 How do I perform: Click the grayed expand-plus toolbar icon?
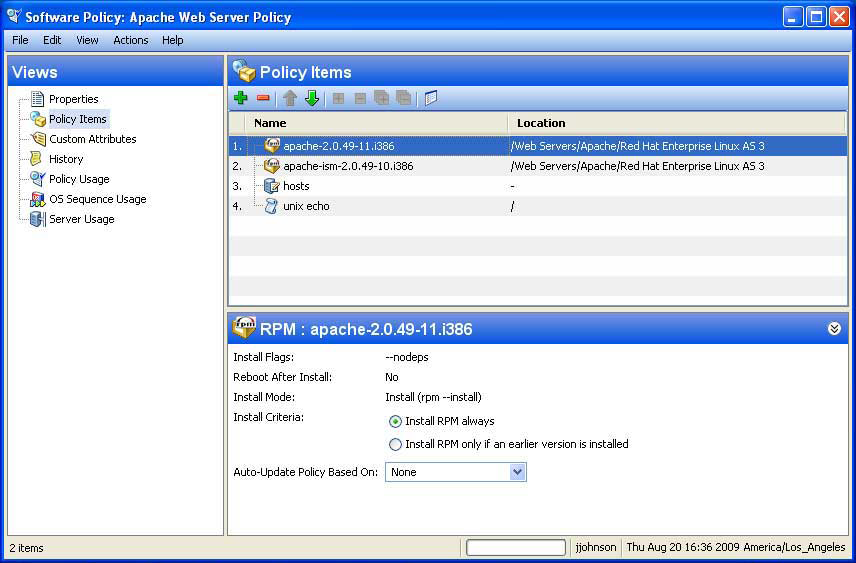tap(338, 98)
